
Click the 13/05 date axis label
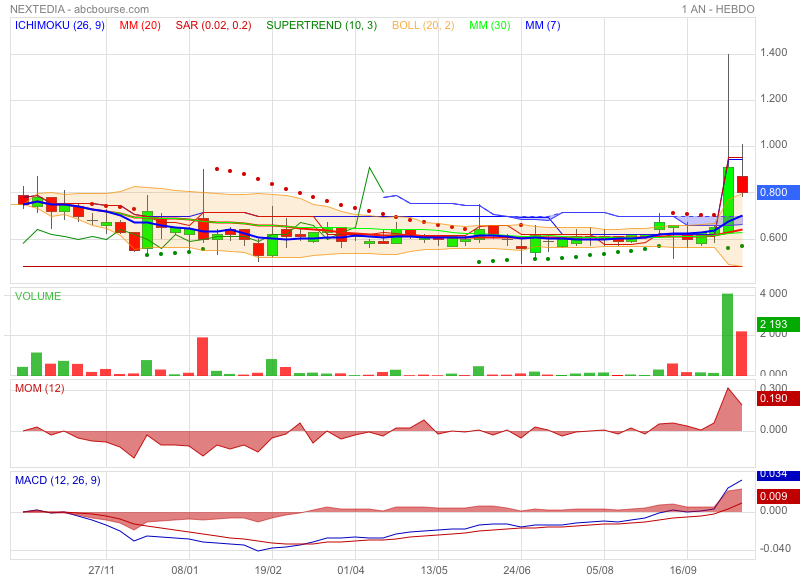point(434,570)
